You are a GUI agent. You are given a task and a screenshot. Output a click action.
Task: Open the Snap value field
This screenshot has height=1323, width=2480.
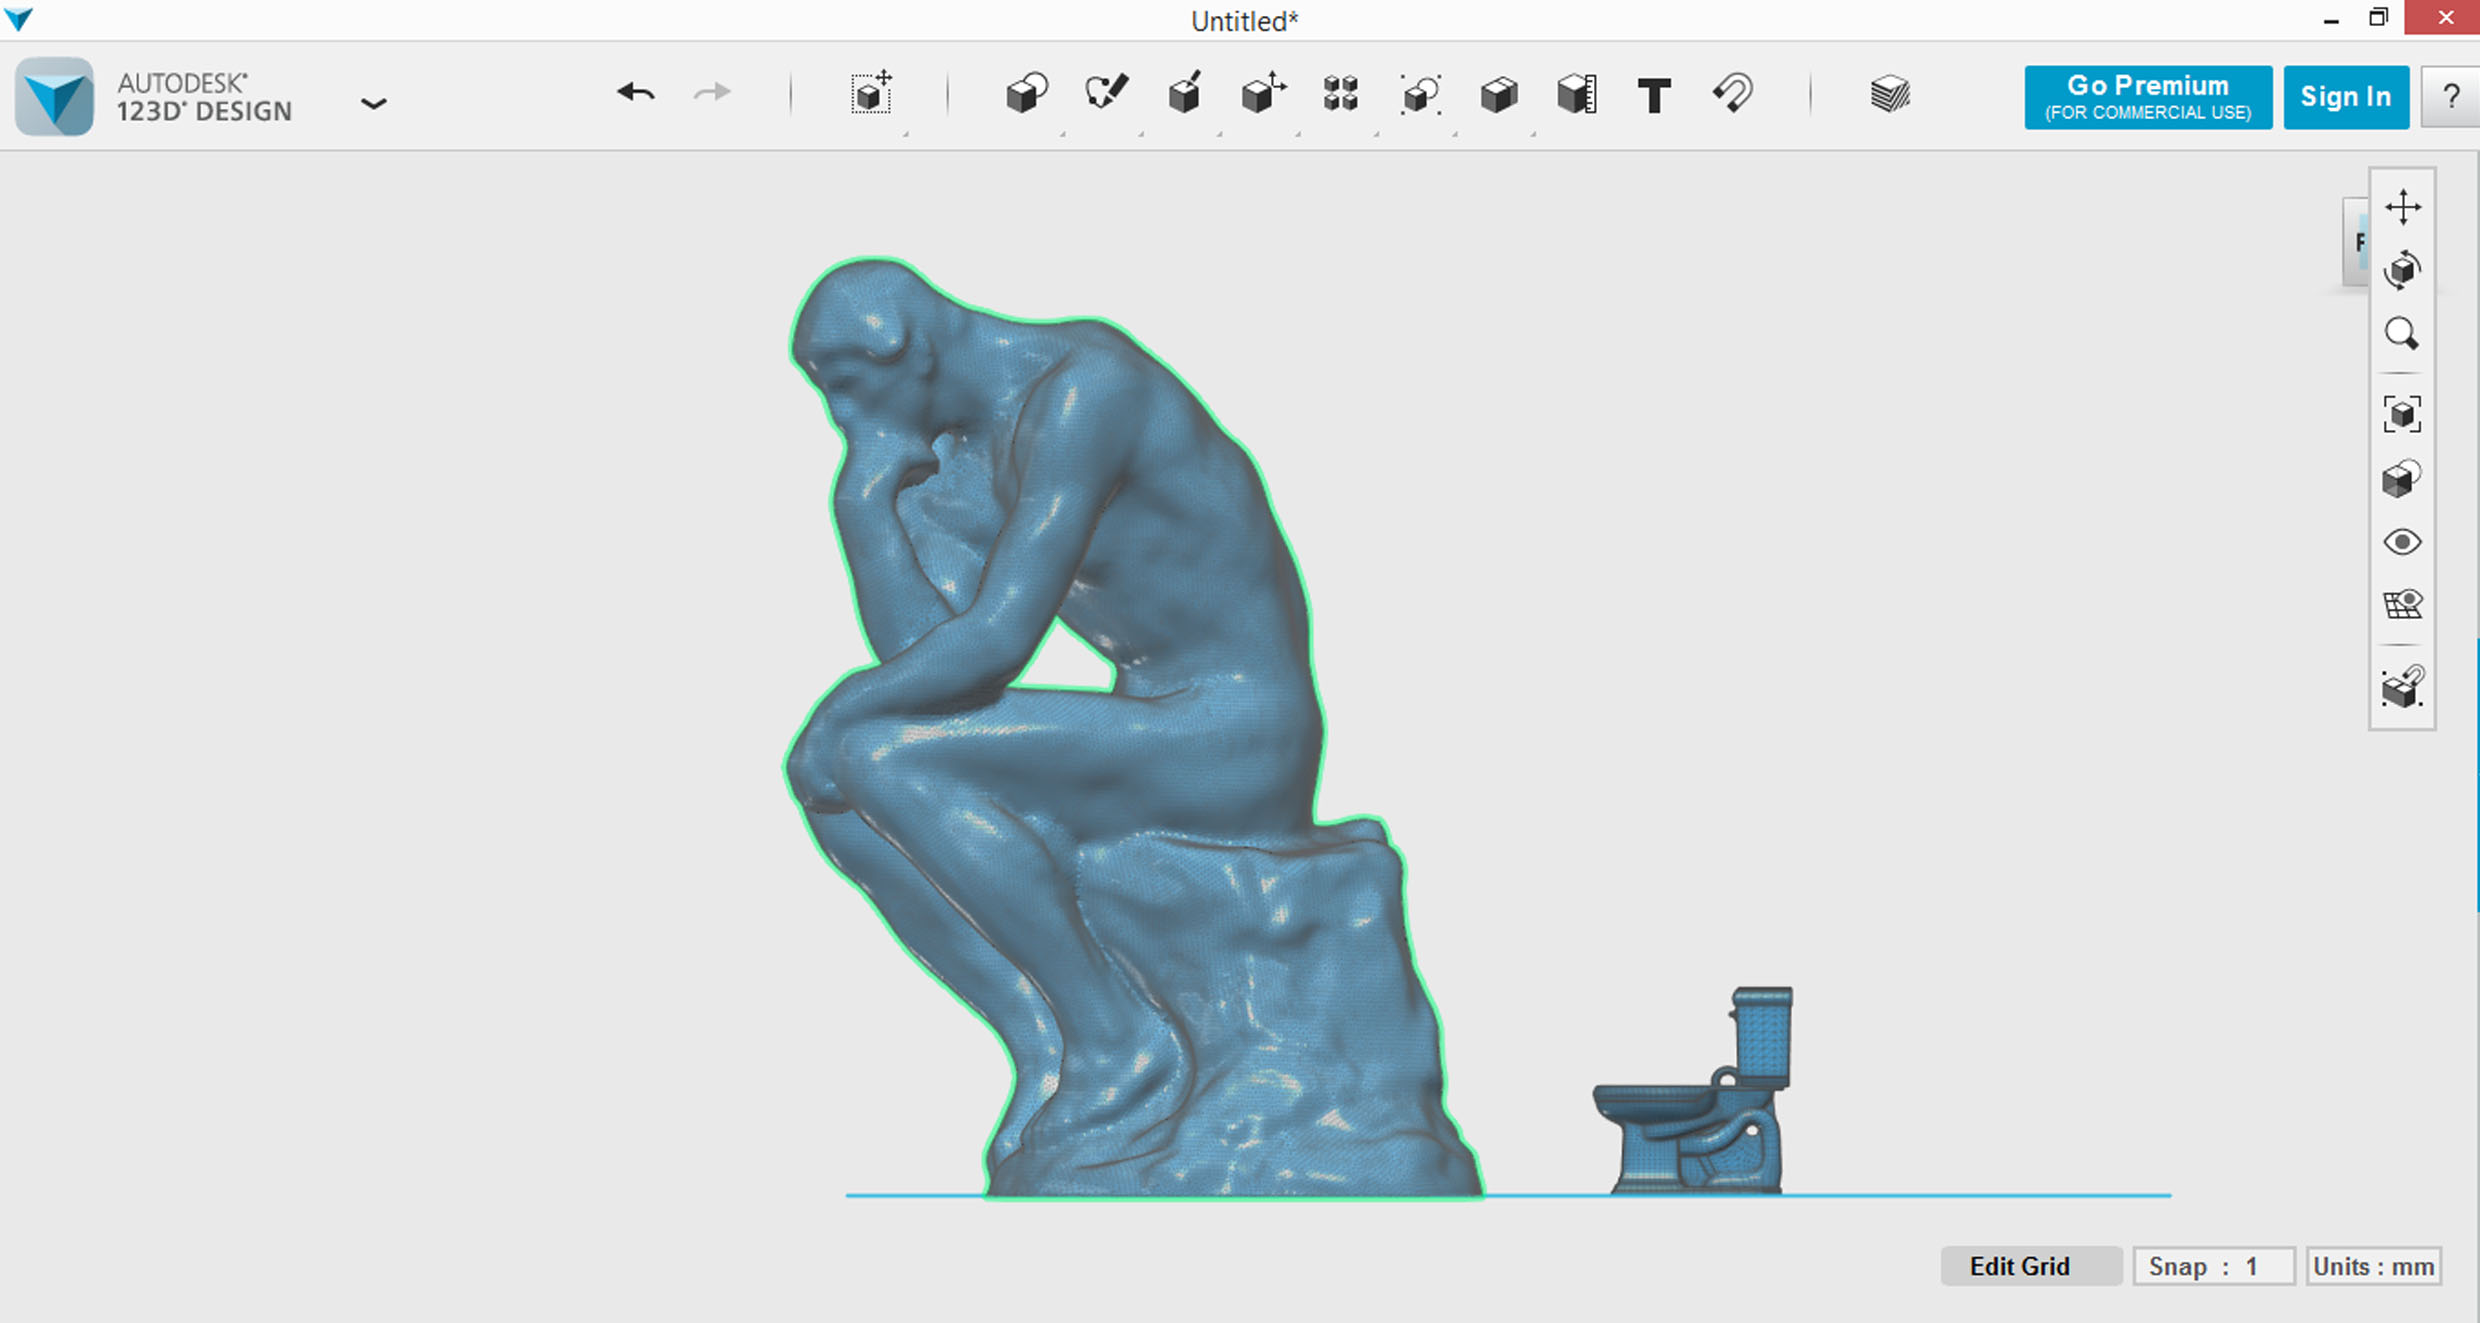point(2213,1266)
